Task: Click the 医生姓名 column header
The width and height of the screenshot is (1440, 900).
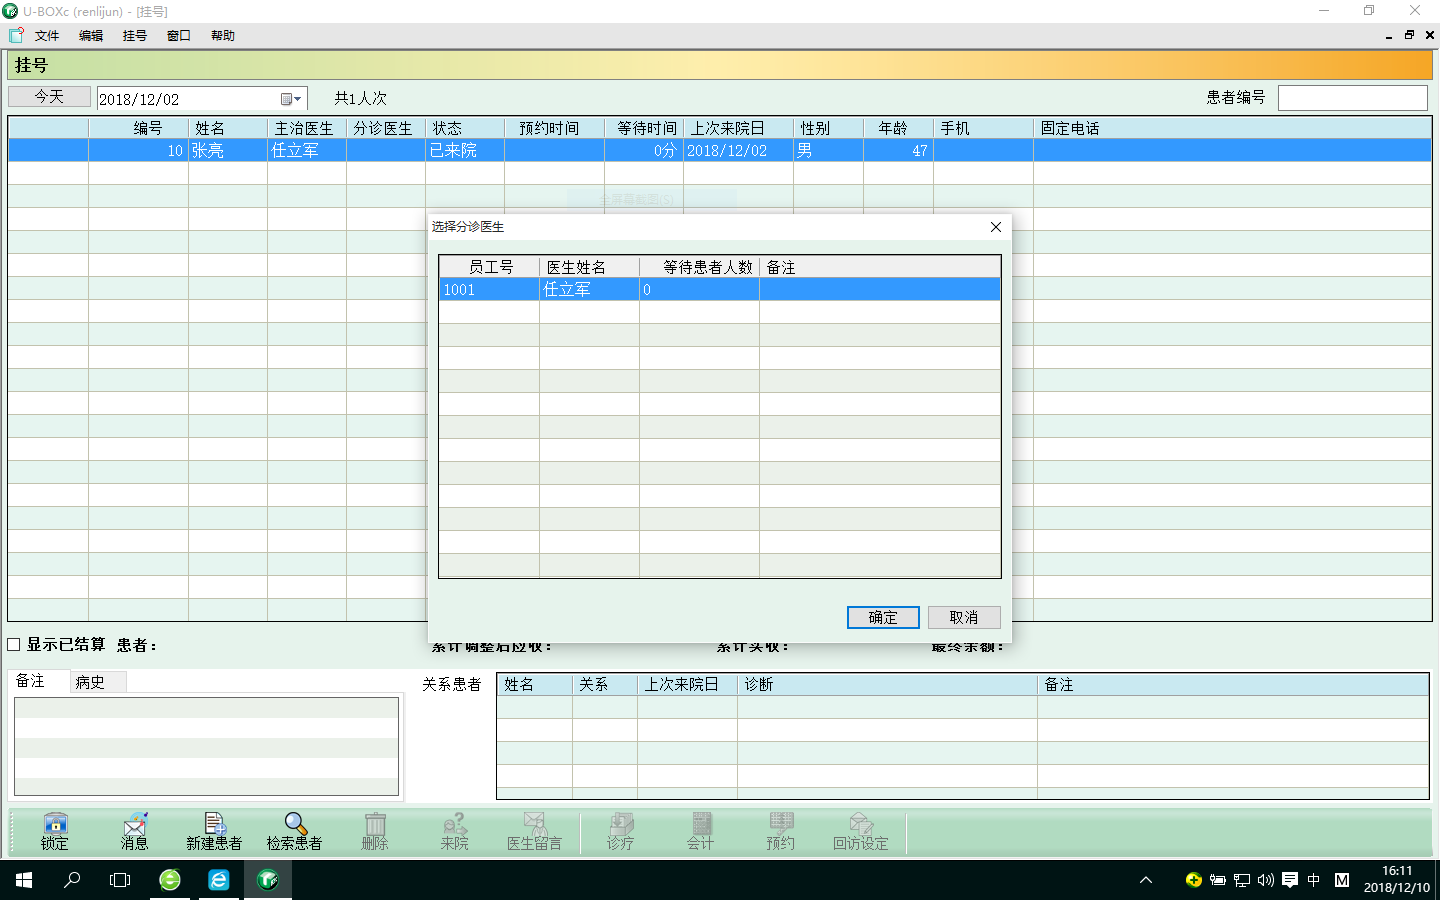Action: point(590,267)
